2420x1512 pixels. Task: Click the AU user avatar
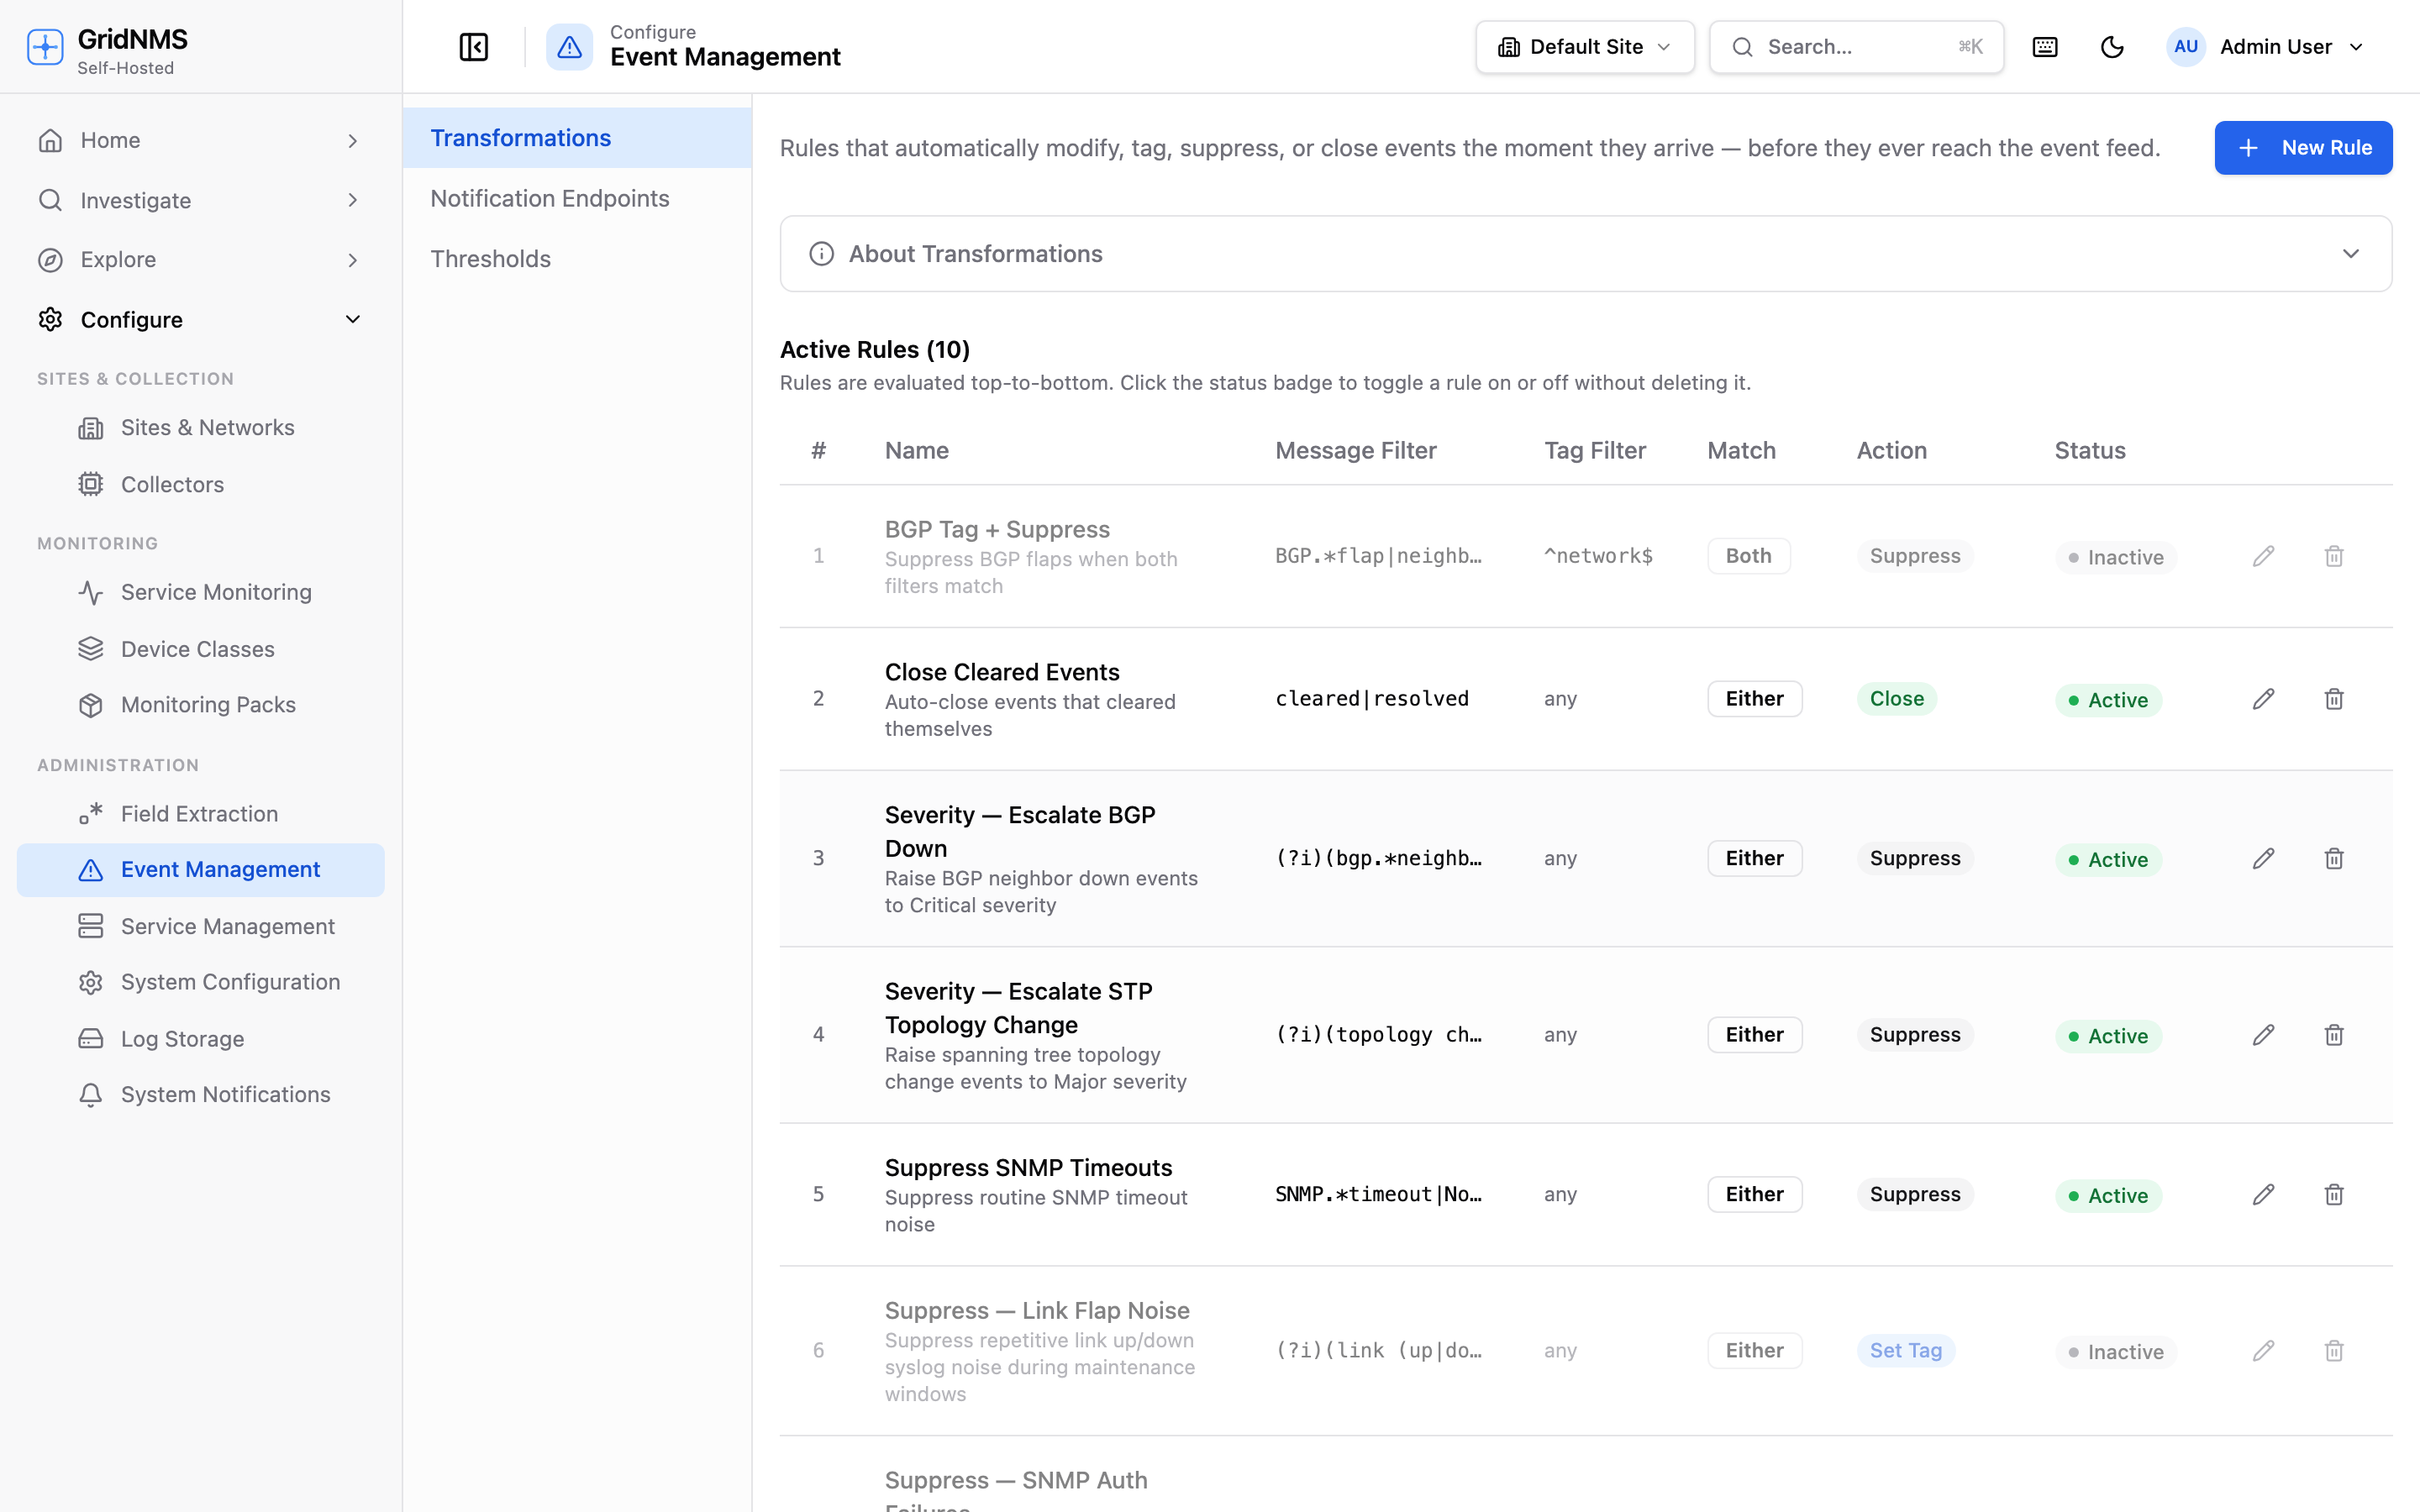(2186, 47)
